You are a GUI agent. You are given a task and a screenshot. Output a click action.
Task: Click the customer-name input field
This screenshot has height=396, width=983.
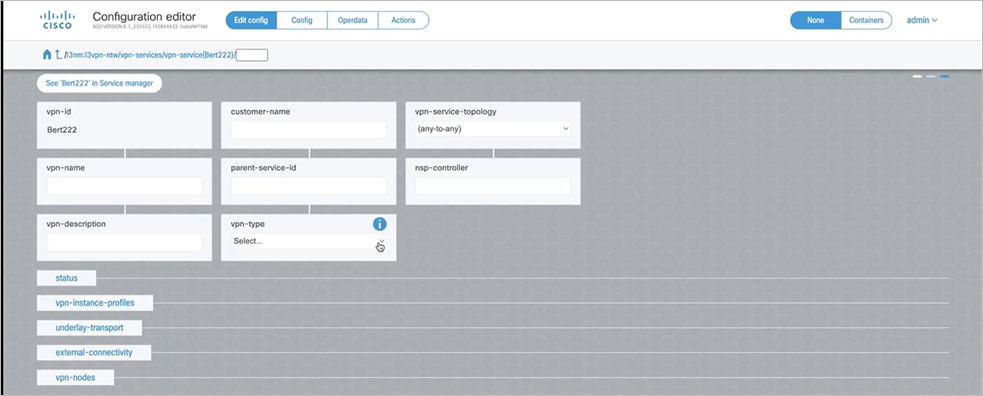click(308, 130)
